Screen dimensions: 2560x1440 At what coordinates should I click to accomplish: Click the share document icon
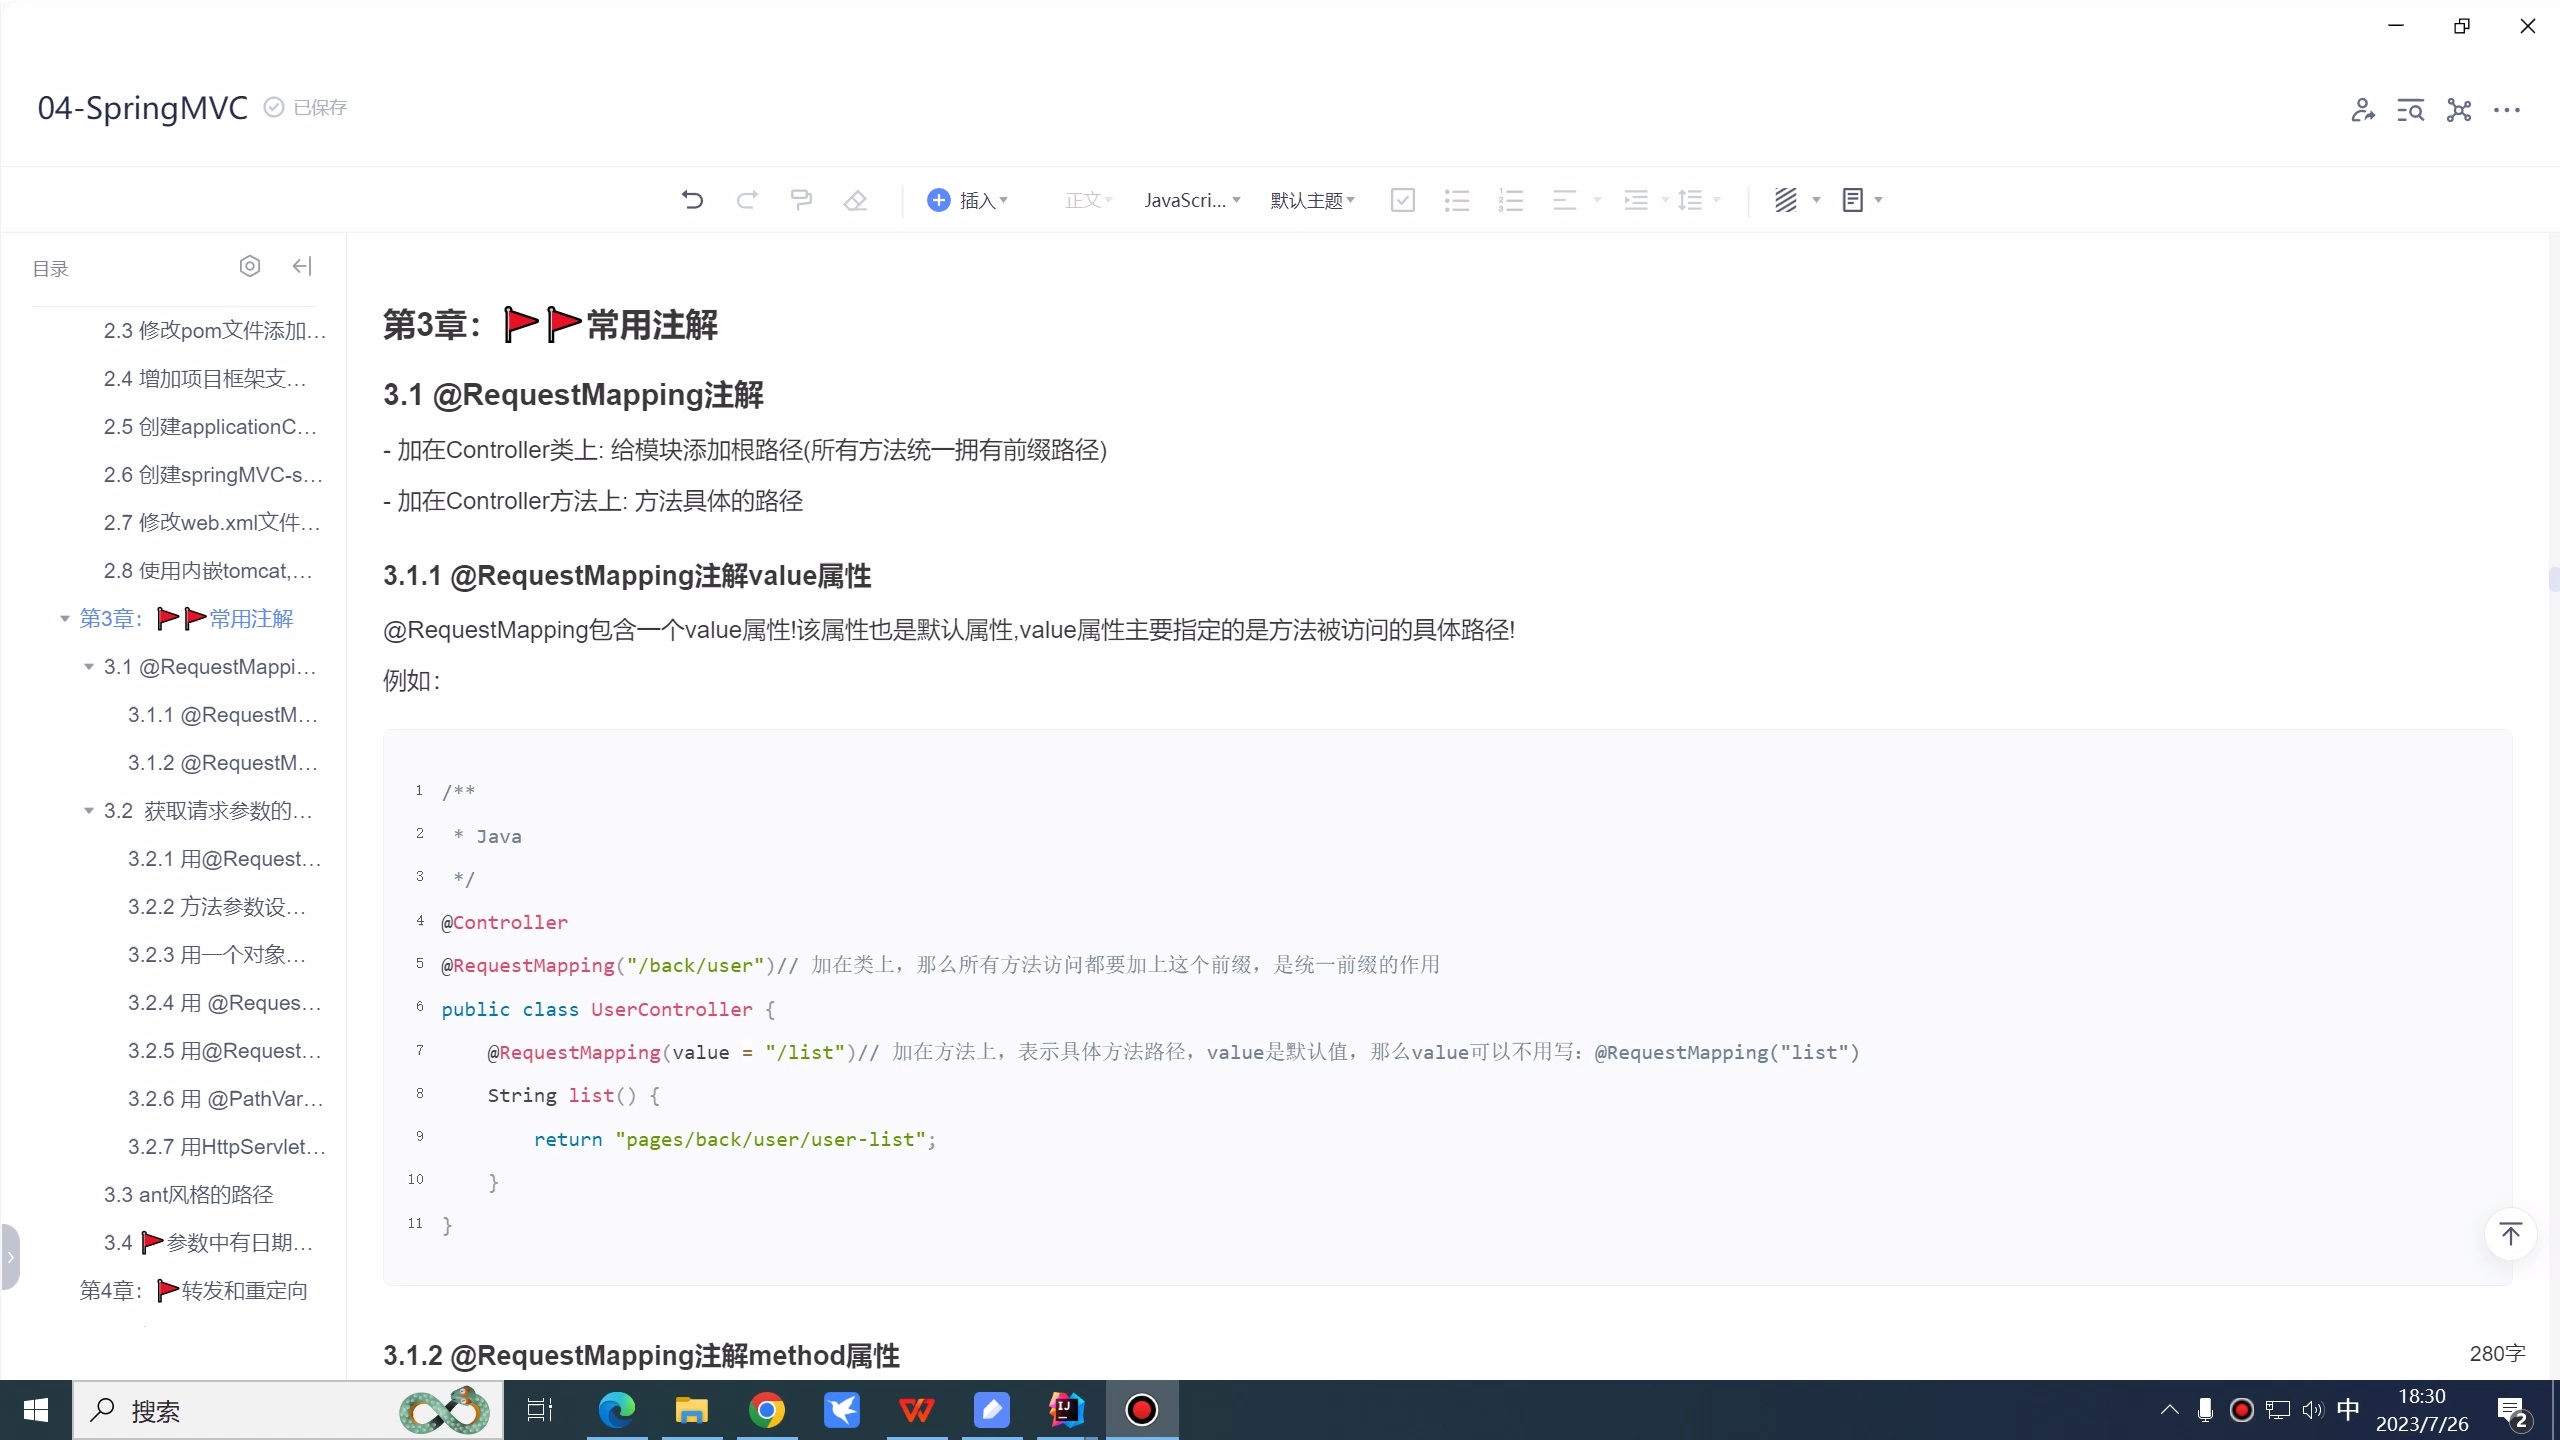point(2362,110)
